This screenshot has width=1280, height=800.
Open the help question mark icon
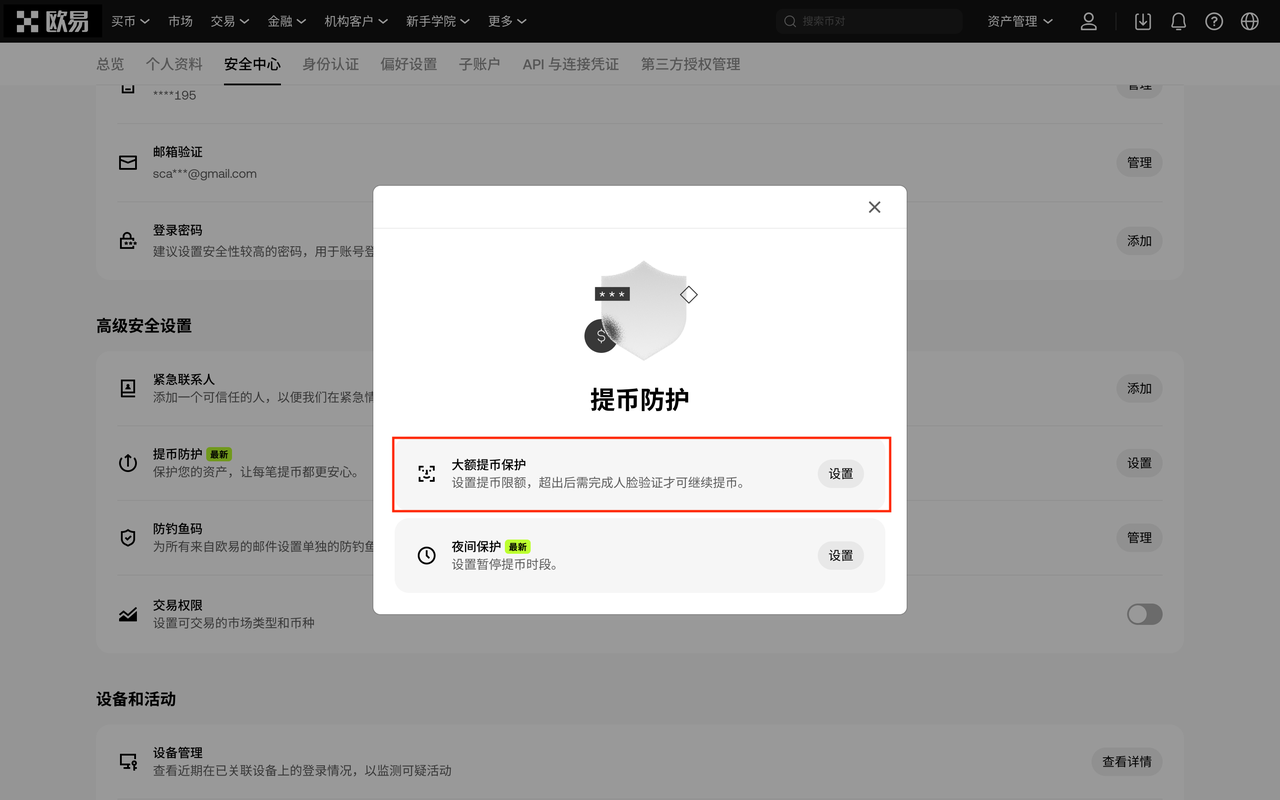(1214, 21)
